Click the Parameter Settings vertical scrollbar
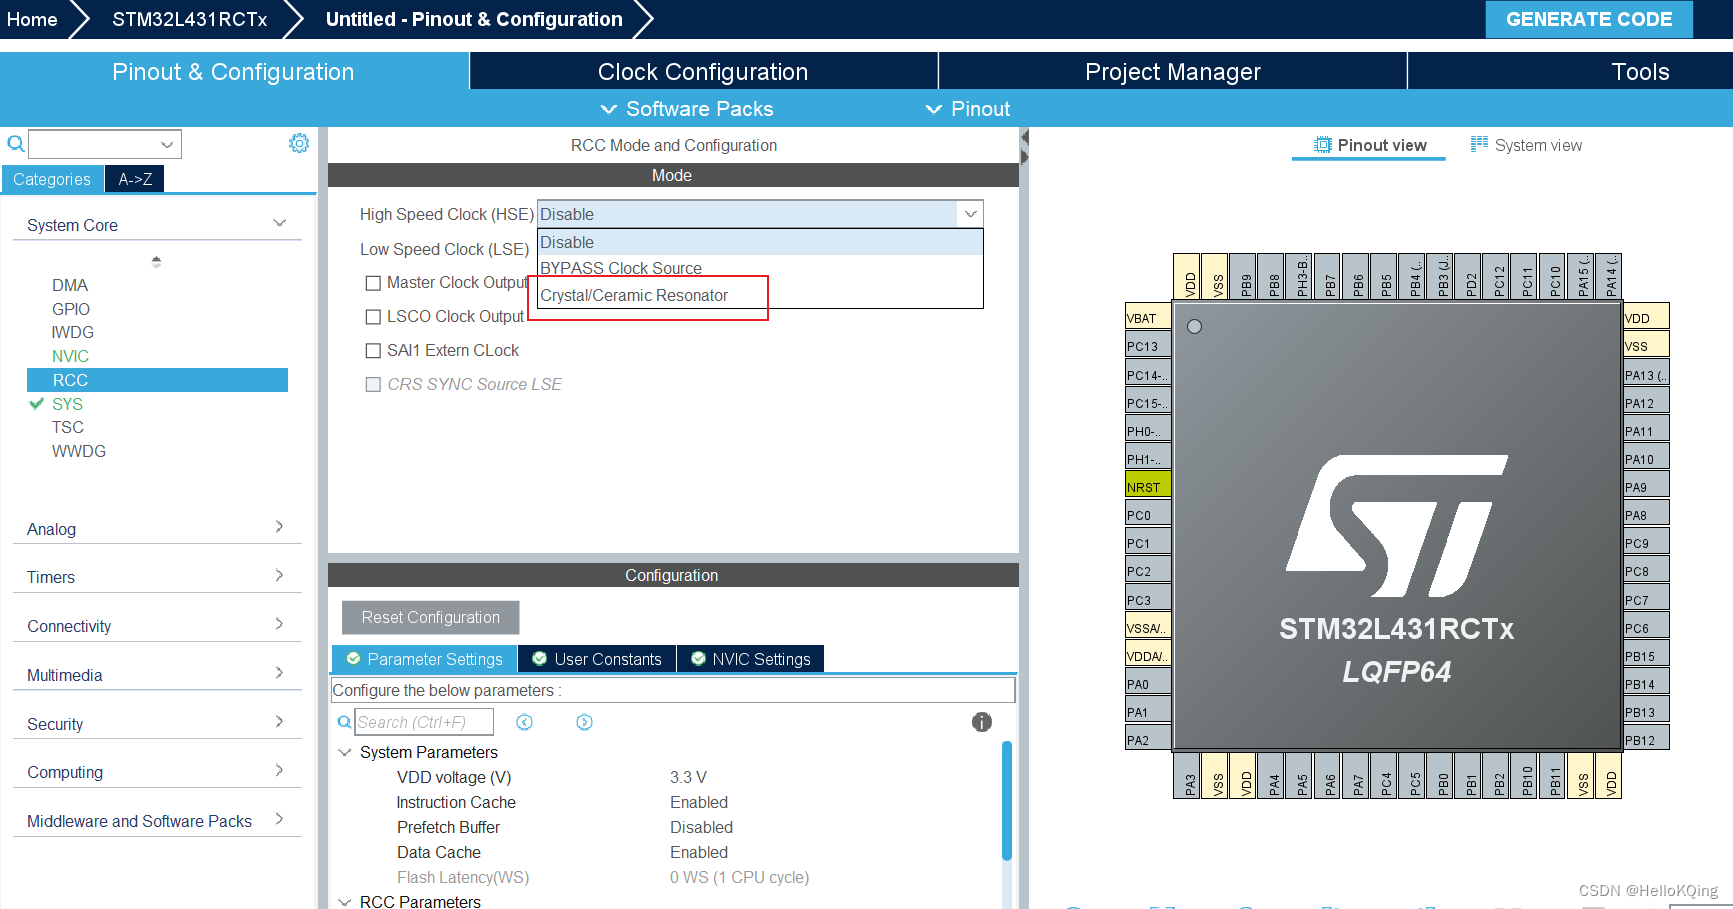 [x=1007, y=800]
